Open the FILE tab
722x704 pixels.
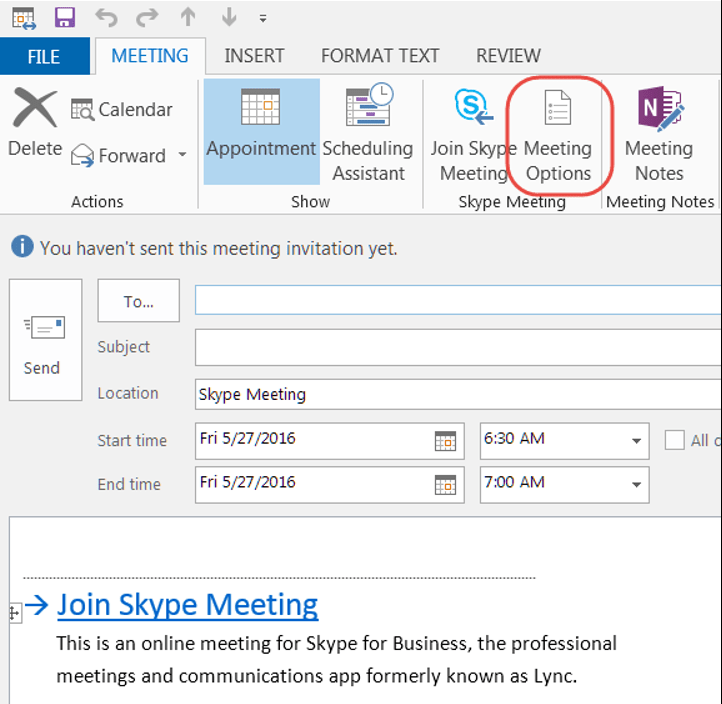tap(44, 57)
